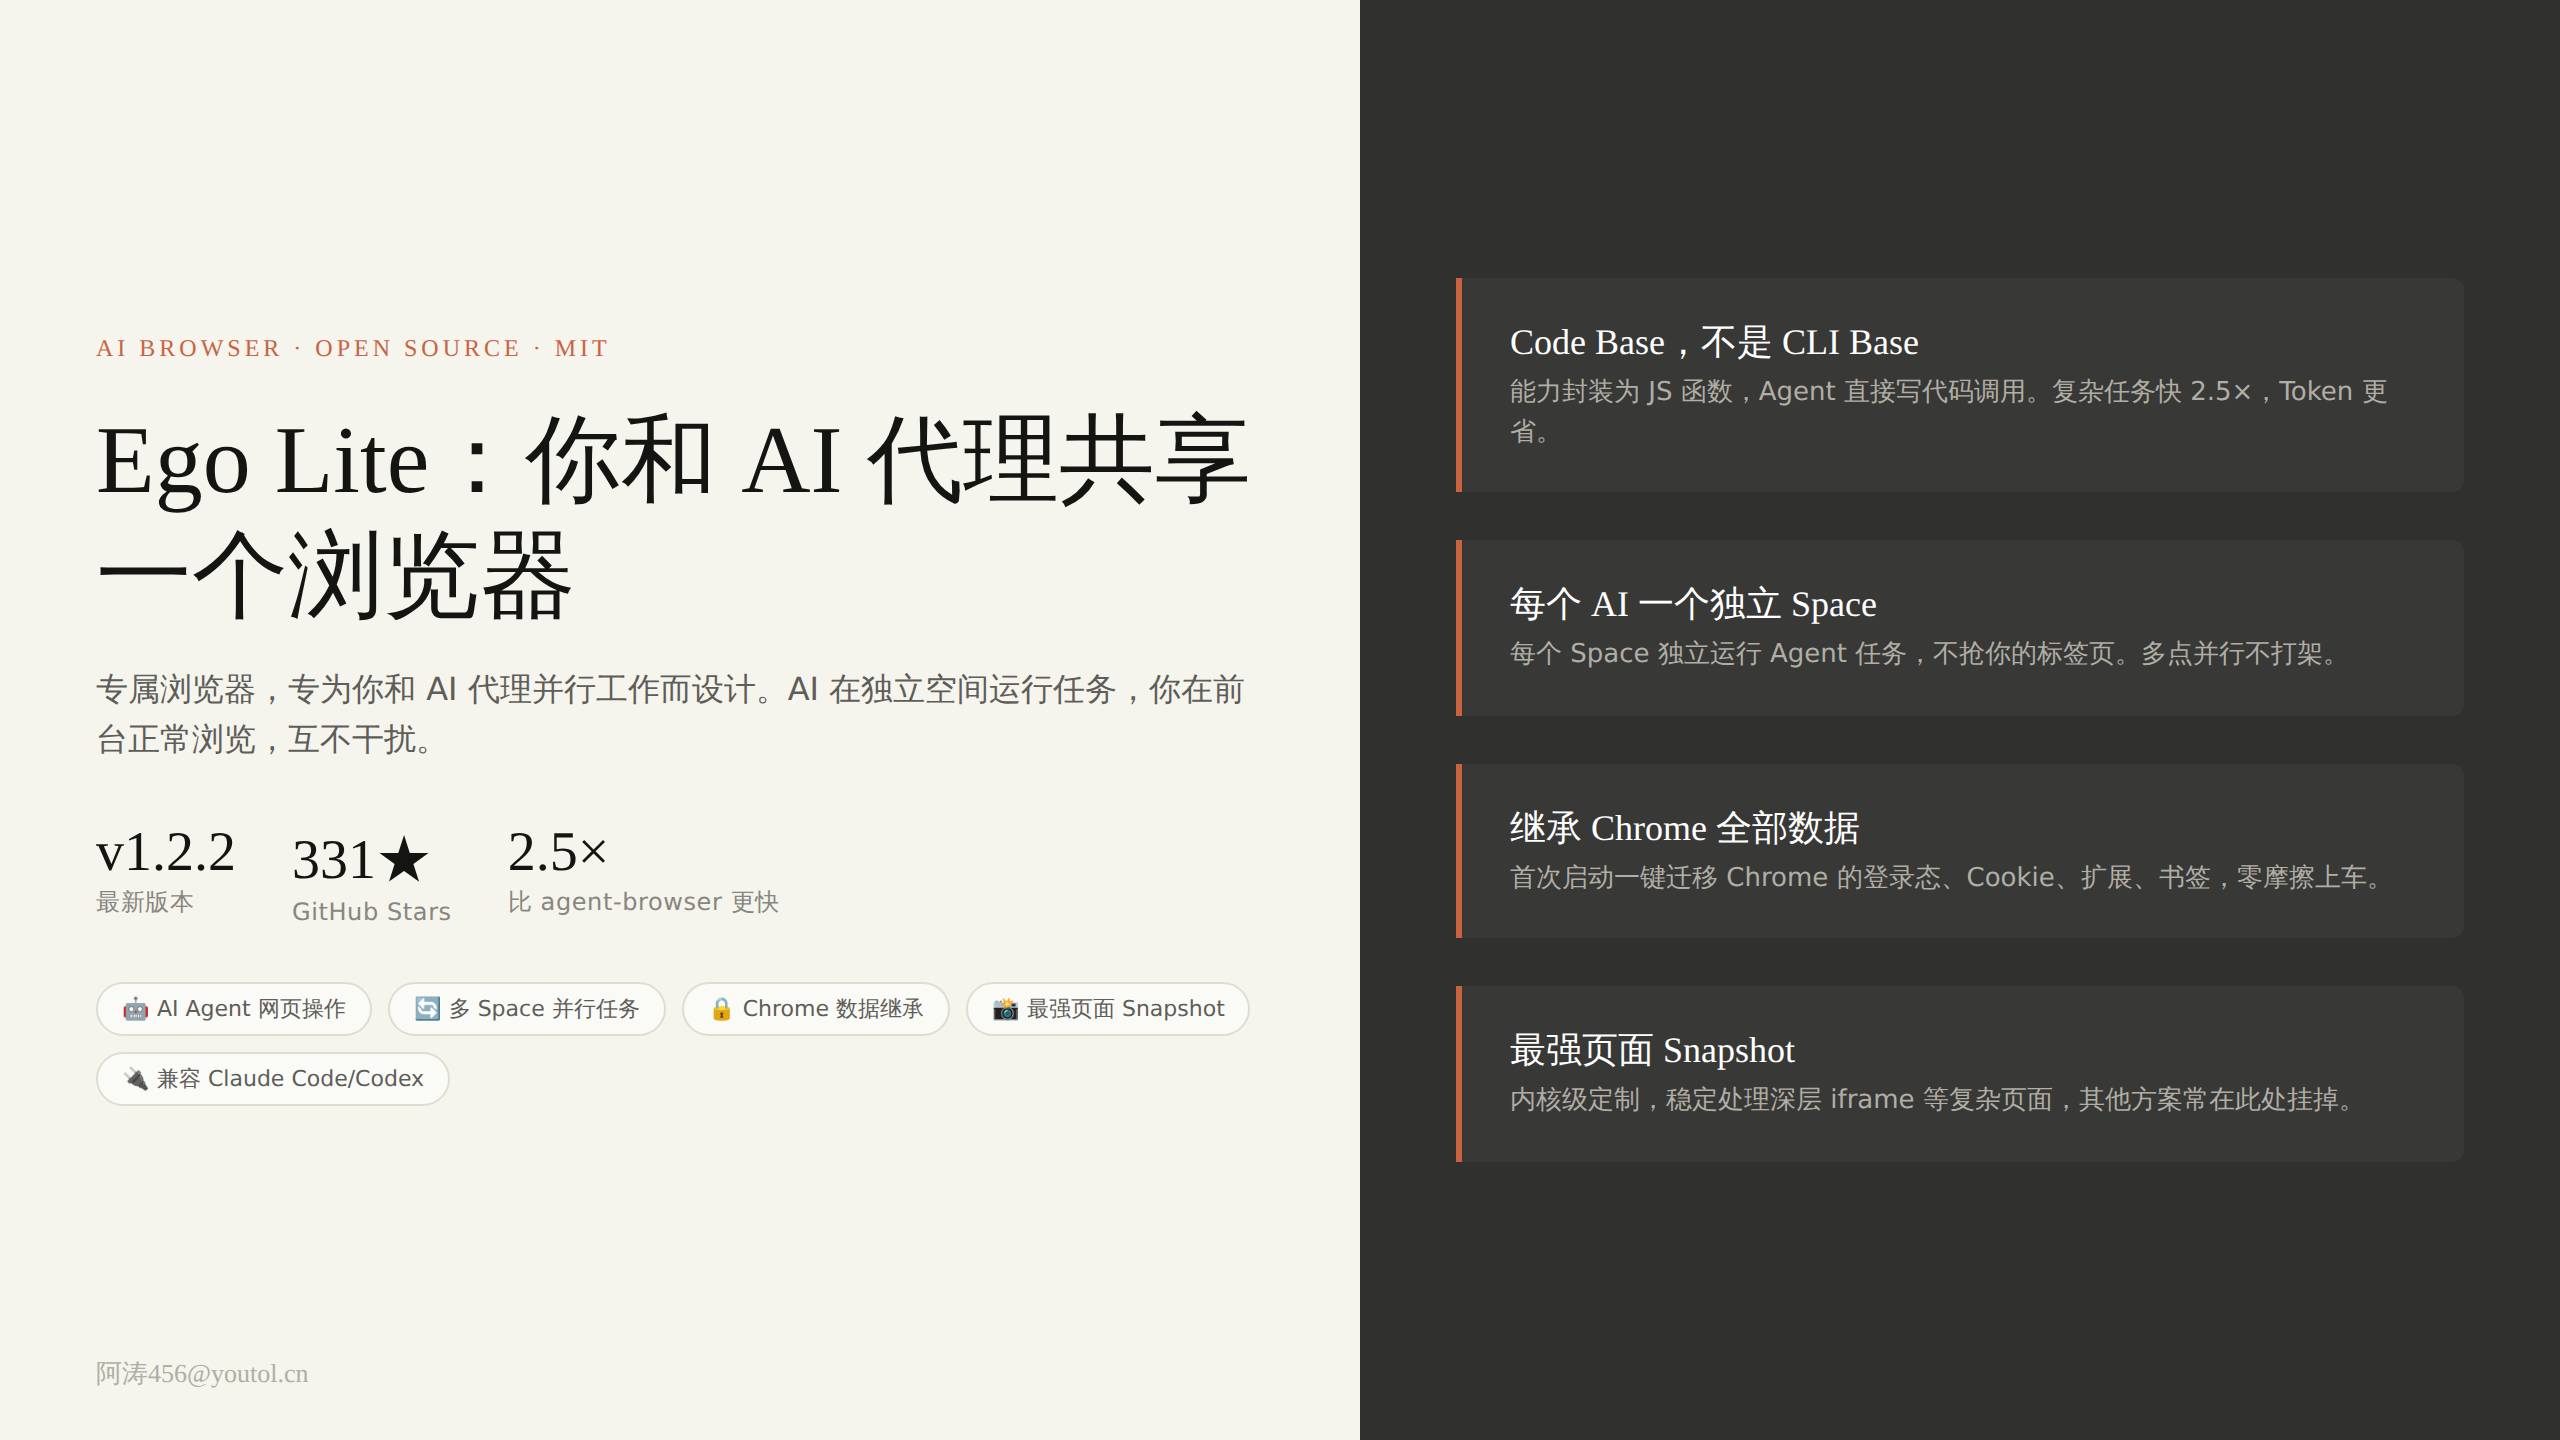
Task: Click the description '能力封装为 JS 函数'
Action: 1948,411
